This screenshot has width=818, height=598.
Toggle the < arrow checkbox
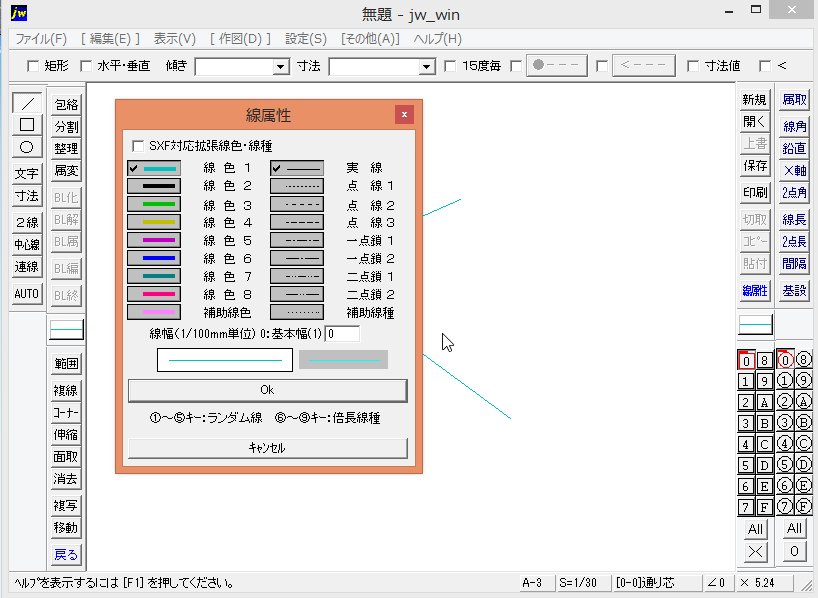[765, 66]
